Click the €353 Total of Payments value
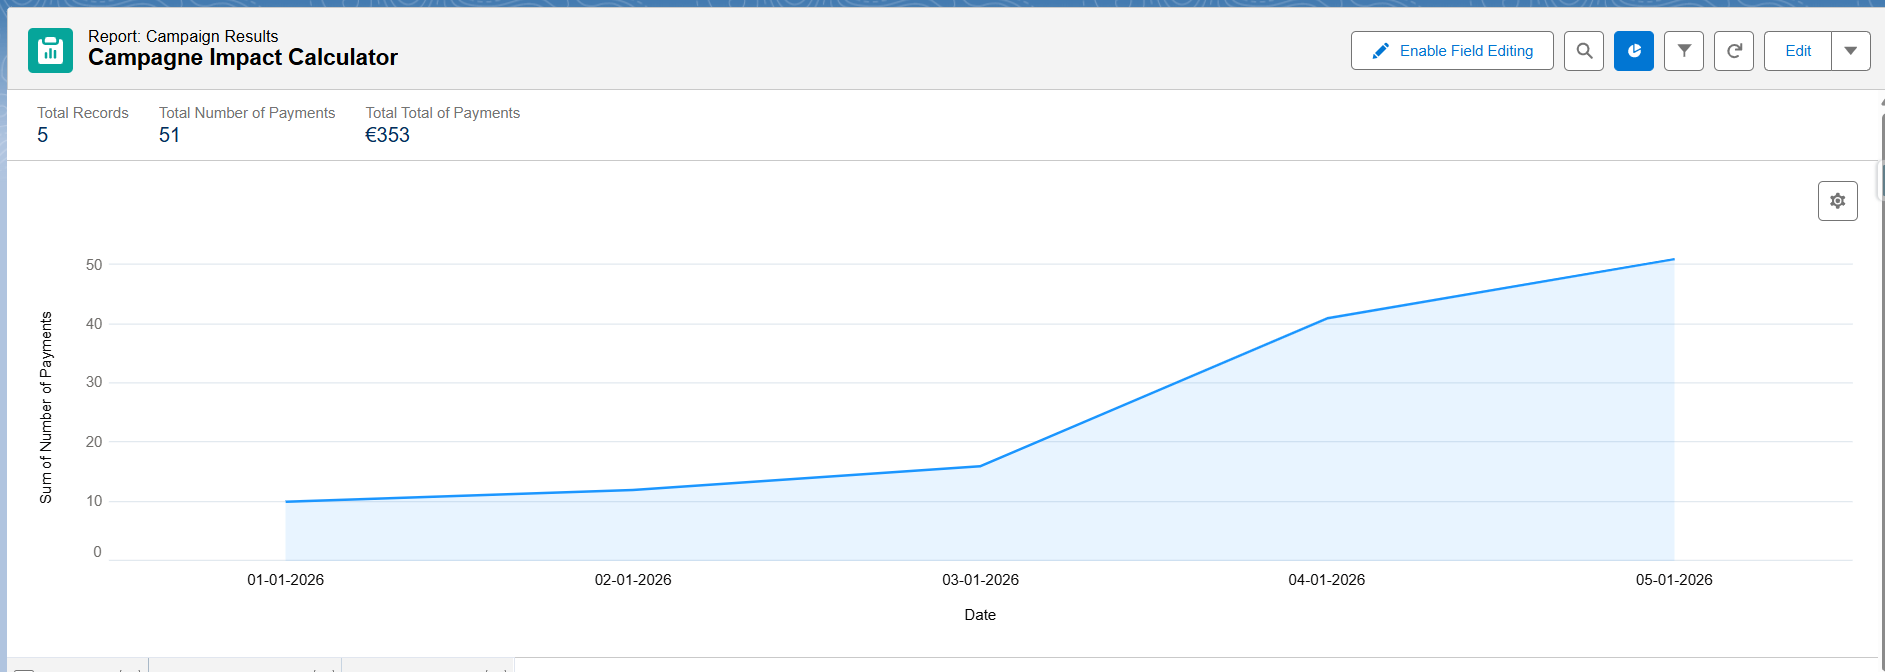1885x672 pixels. [x=387, y=135]
